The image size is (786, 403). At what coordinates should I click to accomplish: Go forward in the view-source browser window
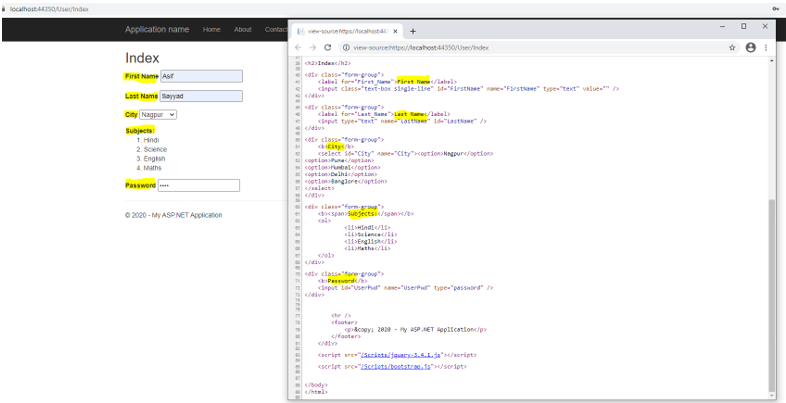click(x=313, y=48)
